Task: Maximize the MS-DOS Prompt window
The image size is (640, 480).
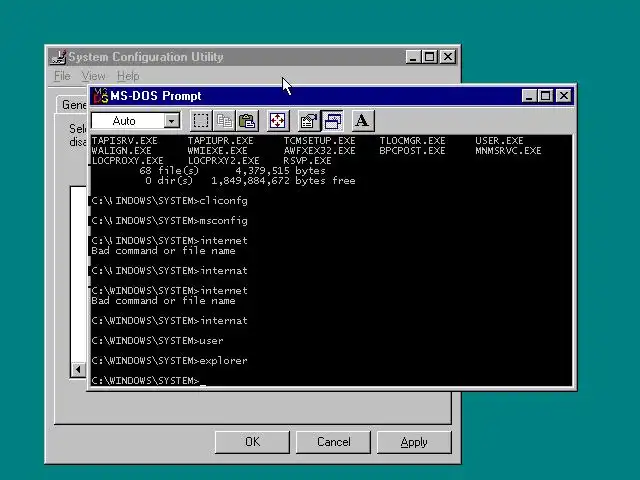Action: pyautogui.click(x=545, y=96)
